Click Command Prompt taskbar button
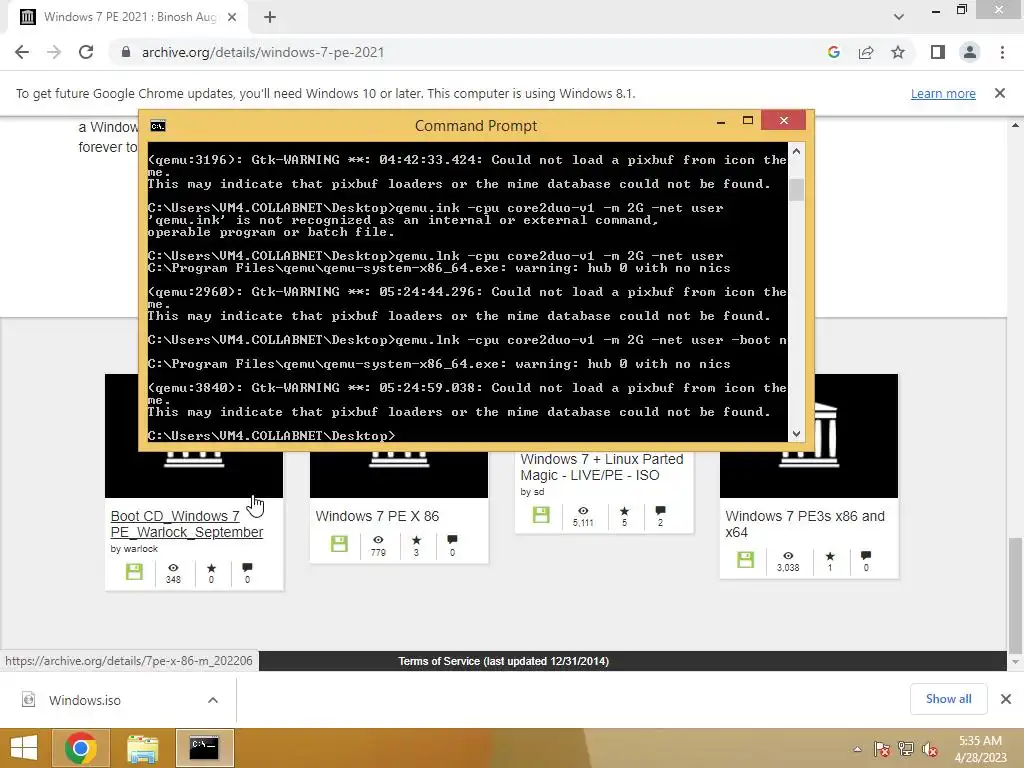Image resolution: width=1024 pixels, height=768 pixels. point(204,748)
